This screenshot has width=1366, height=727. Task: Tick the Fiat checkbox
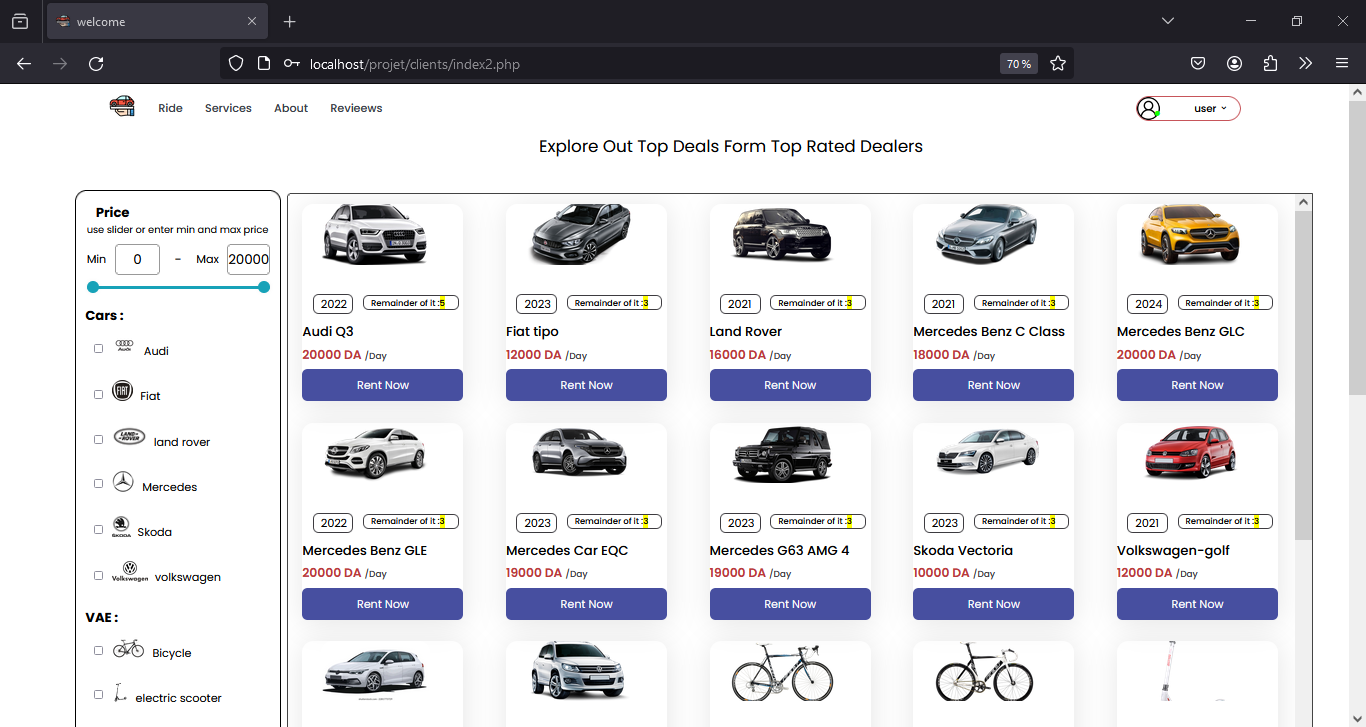point(98,394)
